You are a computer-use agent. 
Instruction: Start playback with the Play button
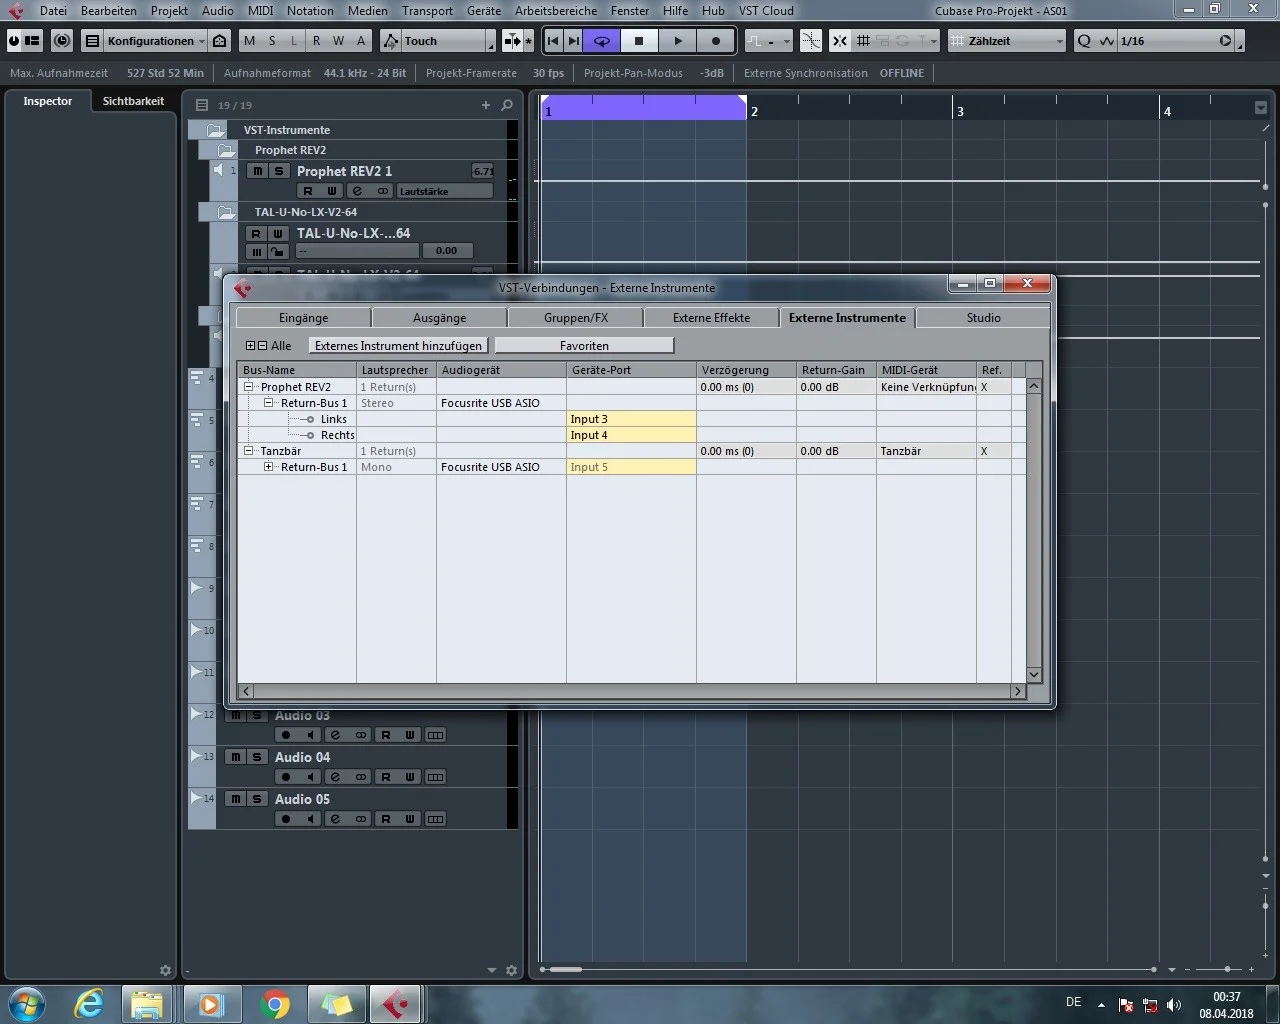point(678,41)
